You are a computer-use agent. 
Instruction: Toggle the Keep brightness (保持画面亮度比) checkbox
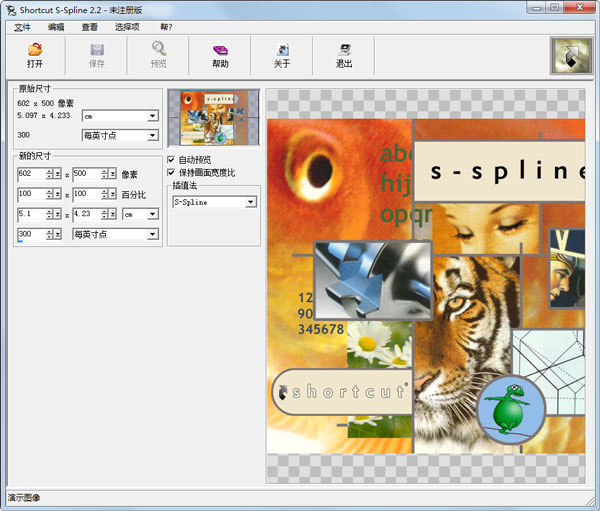(171, 172)
